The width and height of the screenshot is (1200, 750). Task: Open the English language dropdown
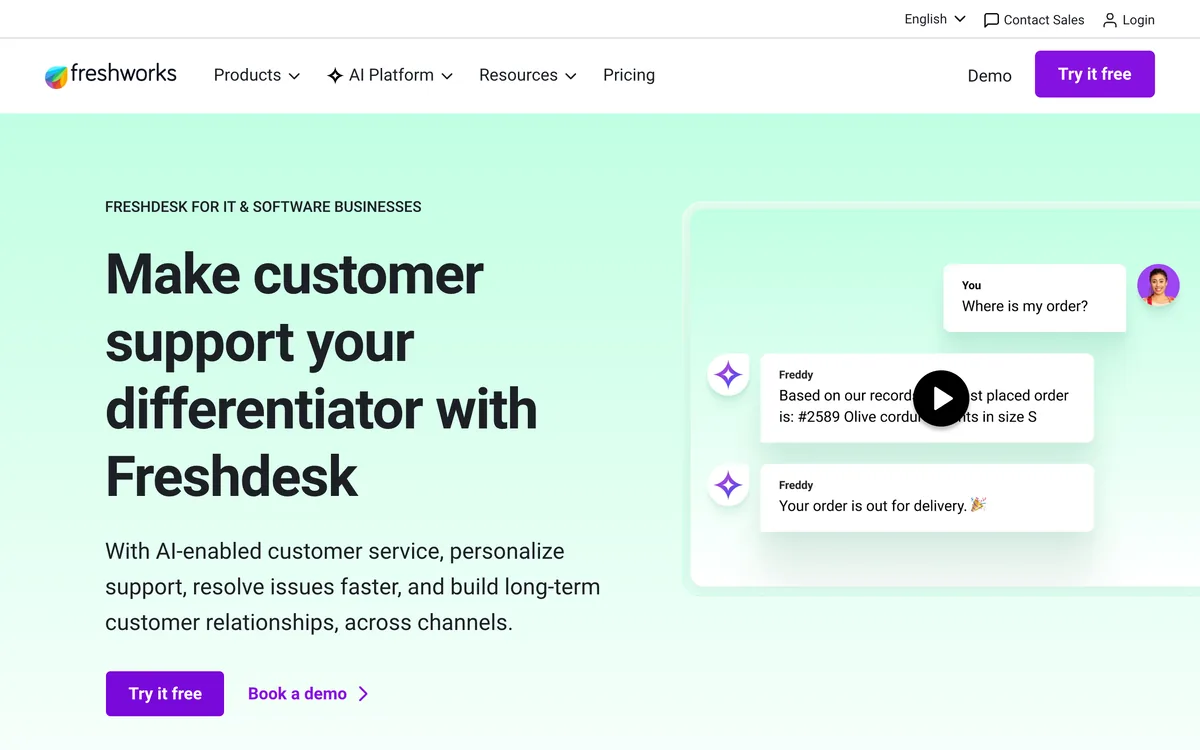coord(935,19)
